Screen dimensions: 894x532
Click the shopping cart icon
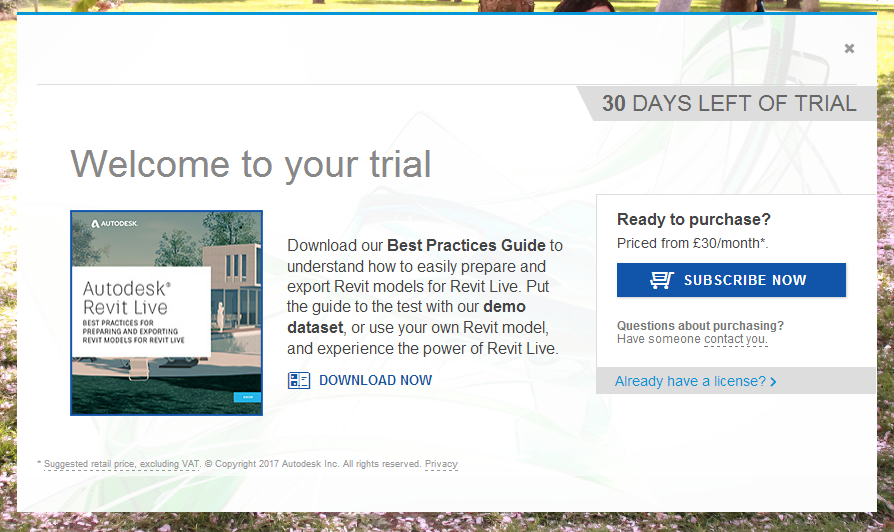[x=661, y=280]
